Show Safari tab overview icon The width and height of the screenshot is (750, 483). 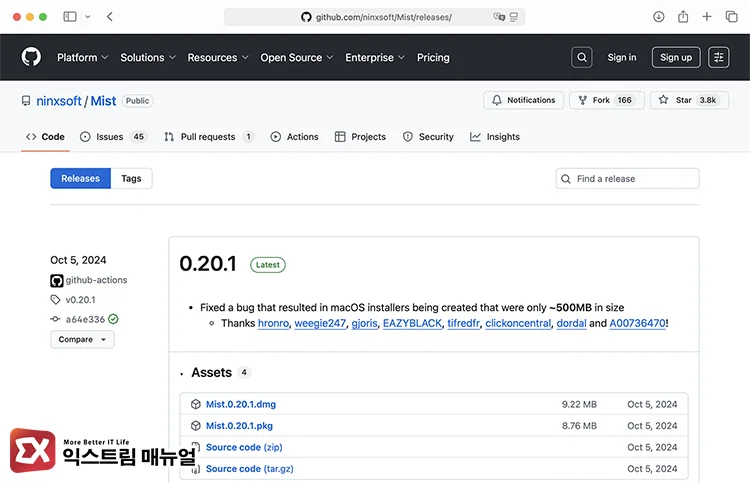click(x=731, y=17)
